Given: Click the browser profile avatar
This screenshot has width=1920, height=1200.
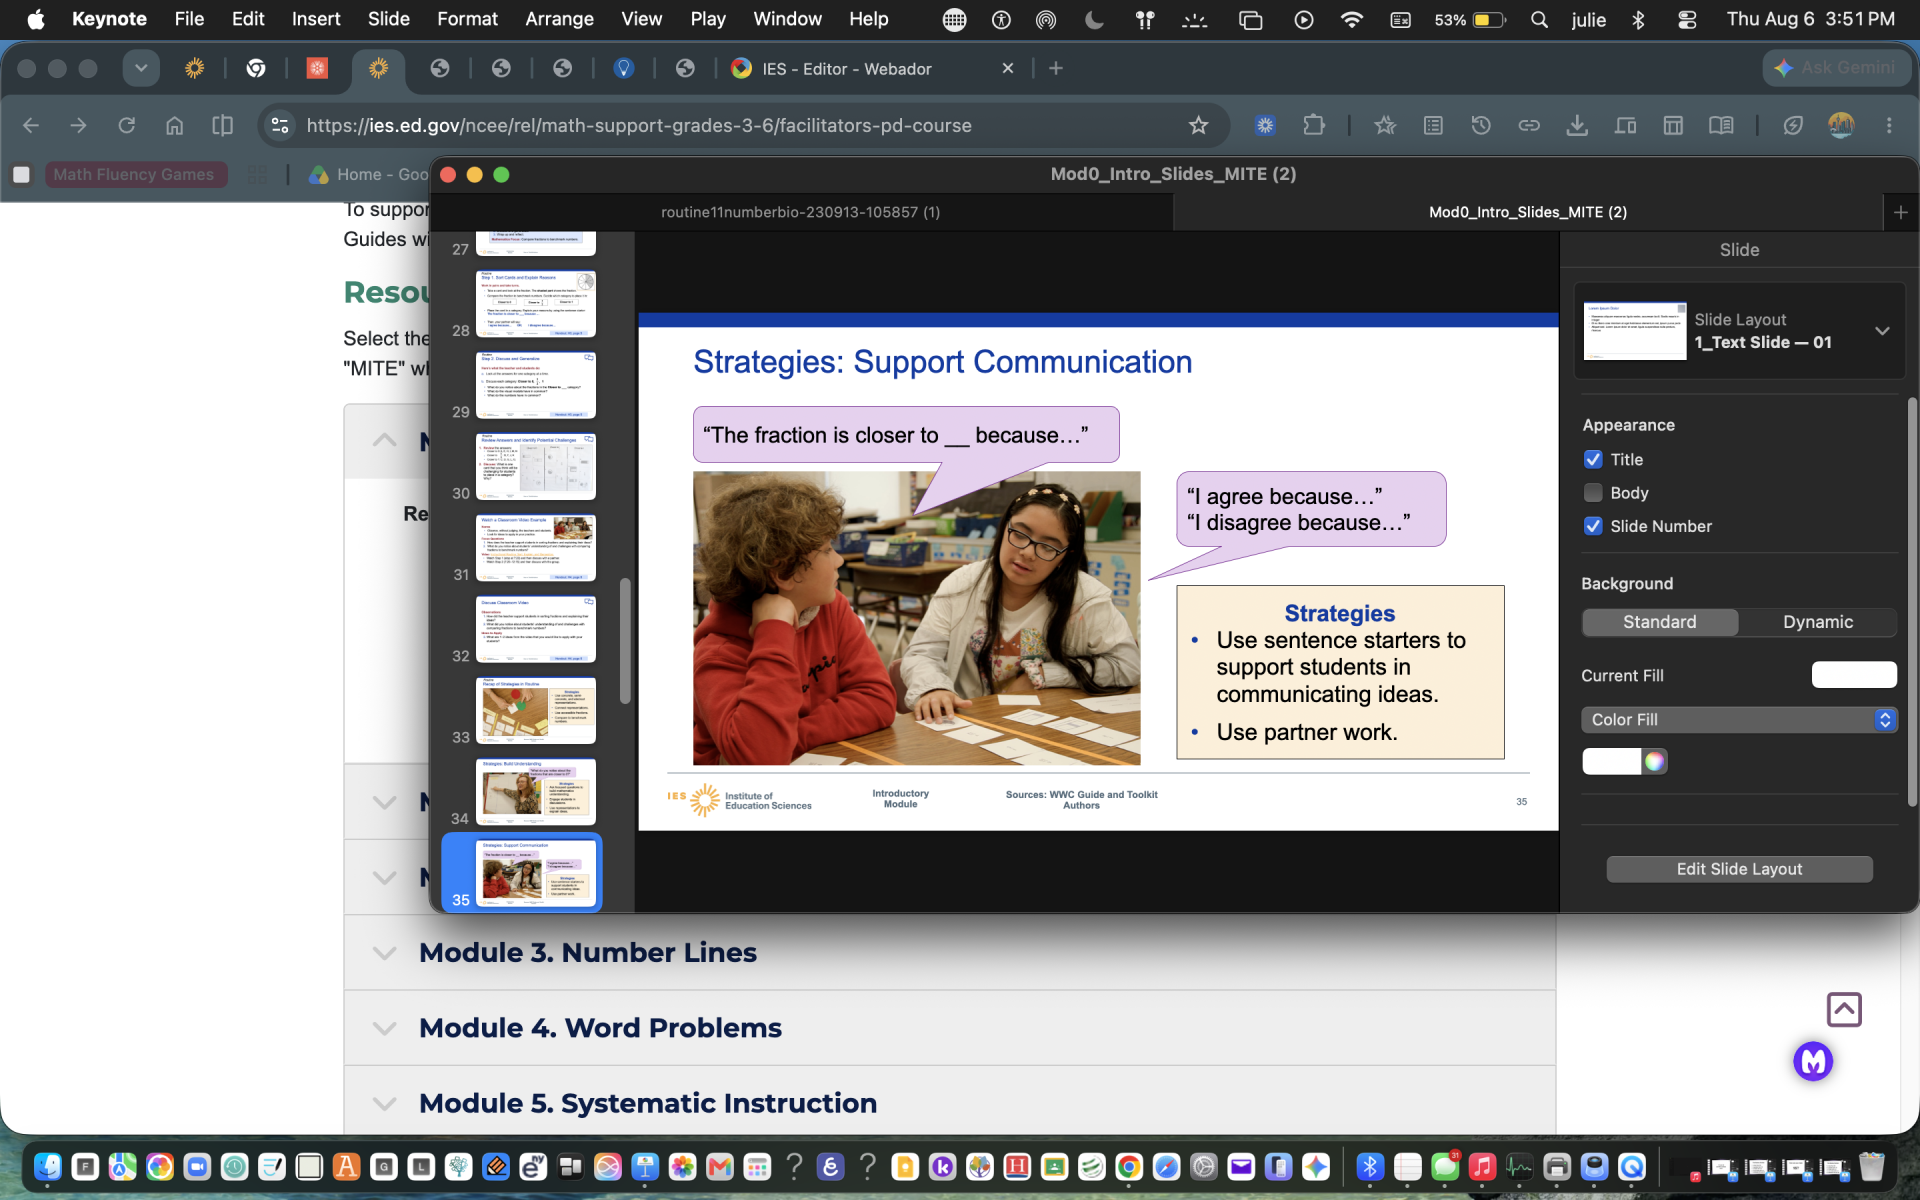Looking at the screenshot, I should click(x=1841, y=125).
